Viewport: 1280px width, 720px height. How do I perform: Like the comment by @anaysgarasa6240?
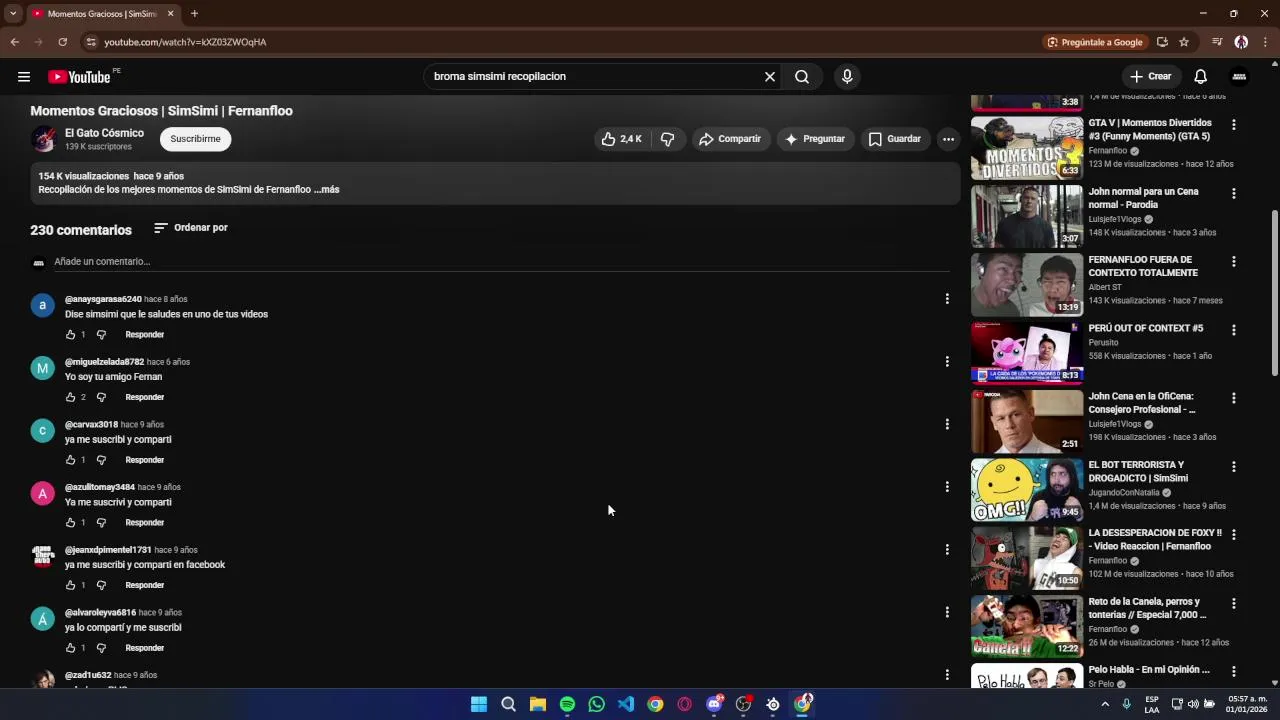70,335
